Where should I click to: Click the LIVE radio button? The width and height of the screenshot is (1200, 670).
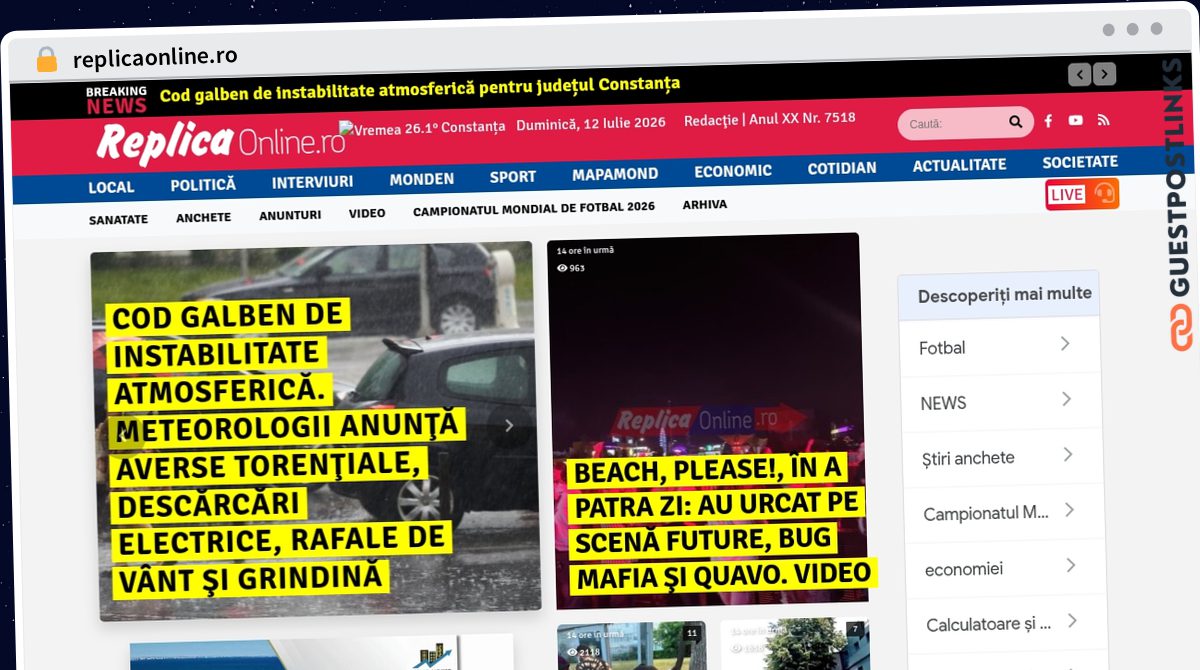(1082, 194)
